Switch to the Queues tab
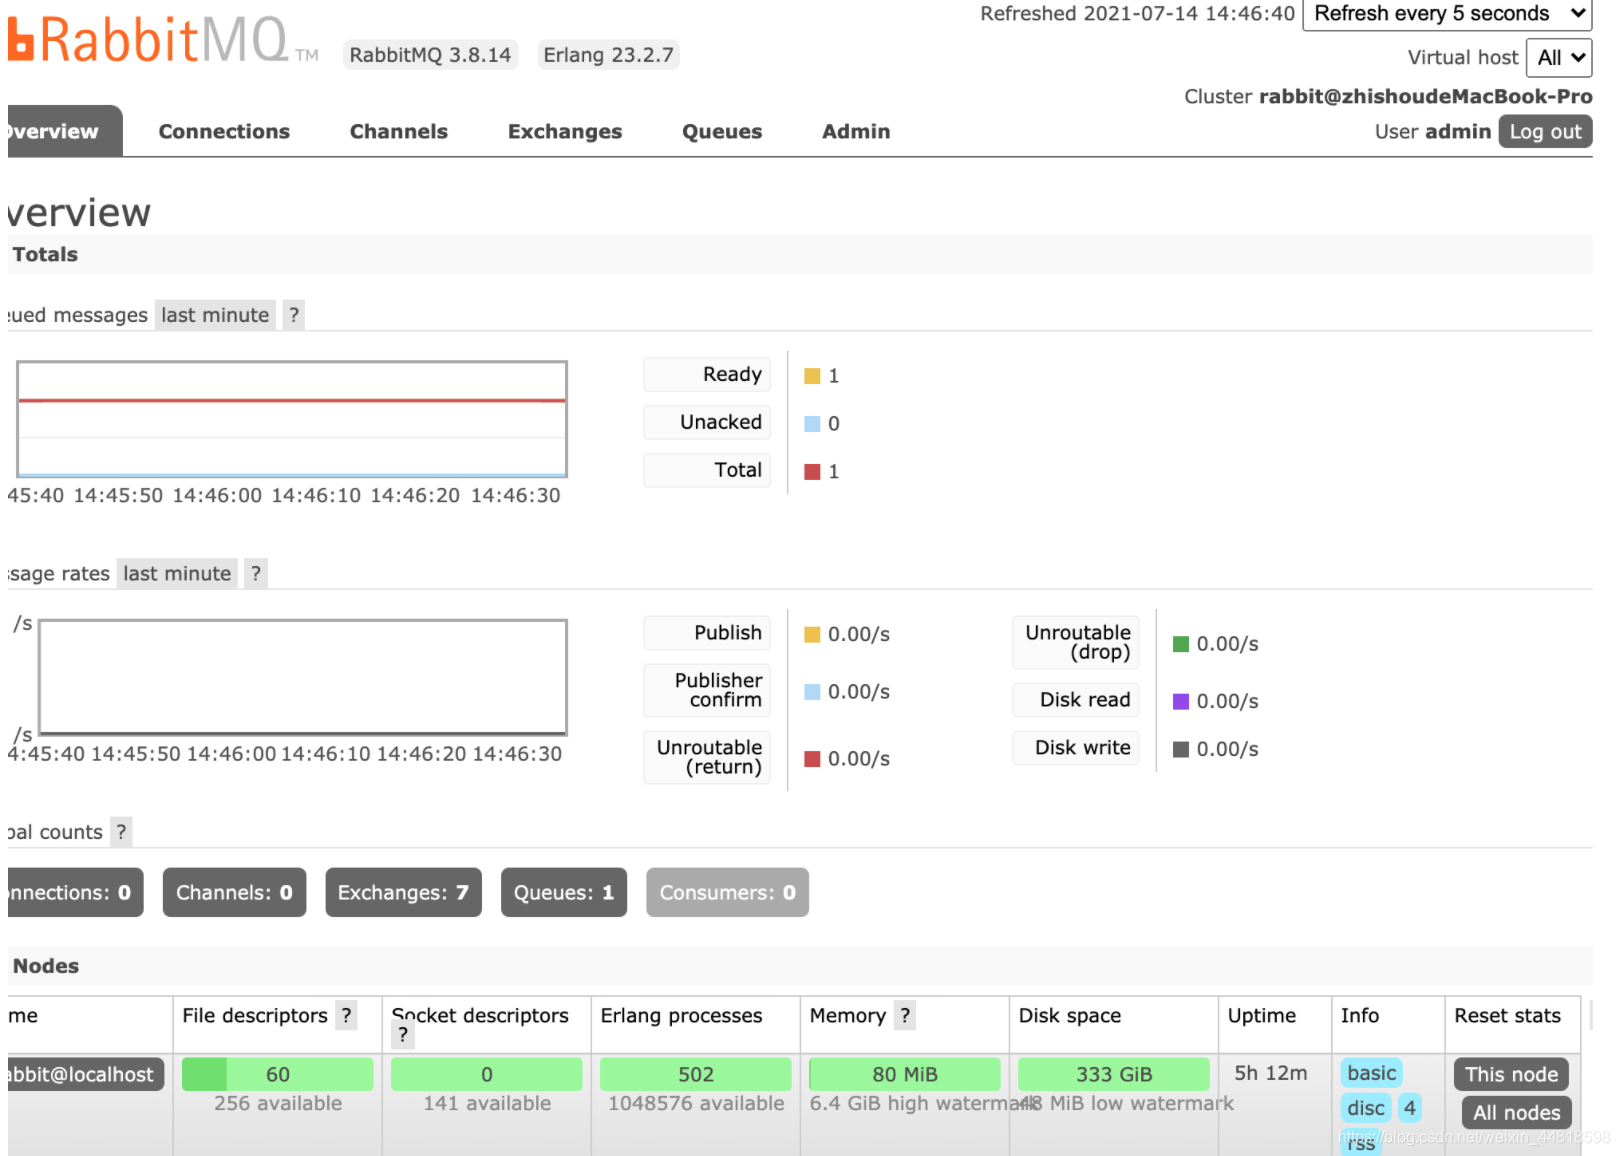 (x=722, y=131)
